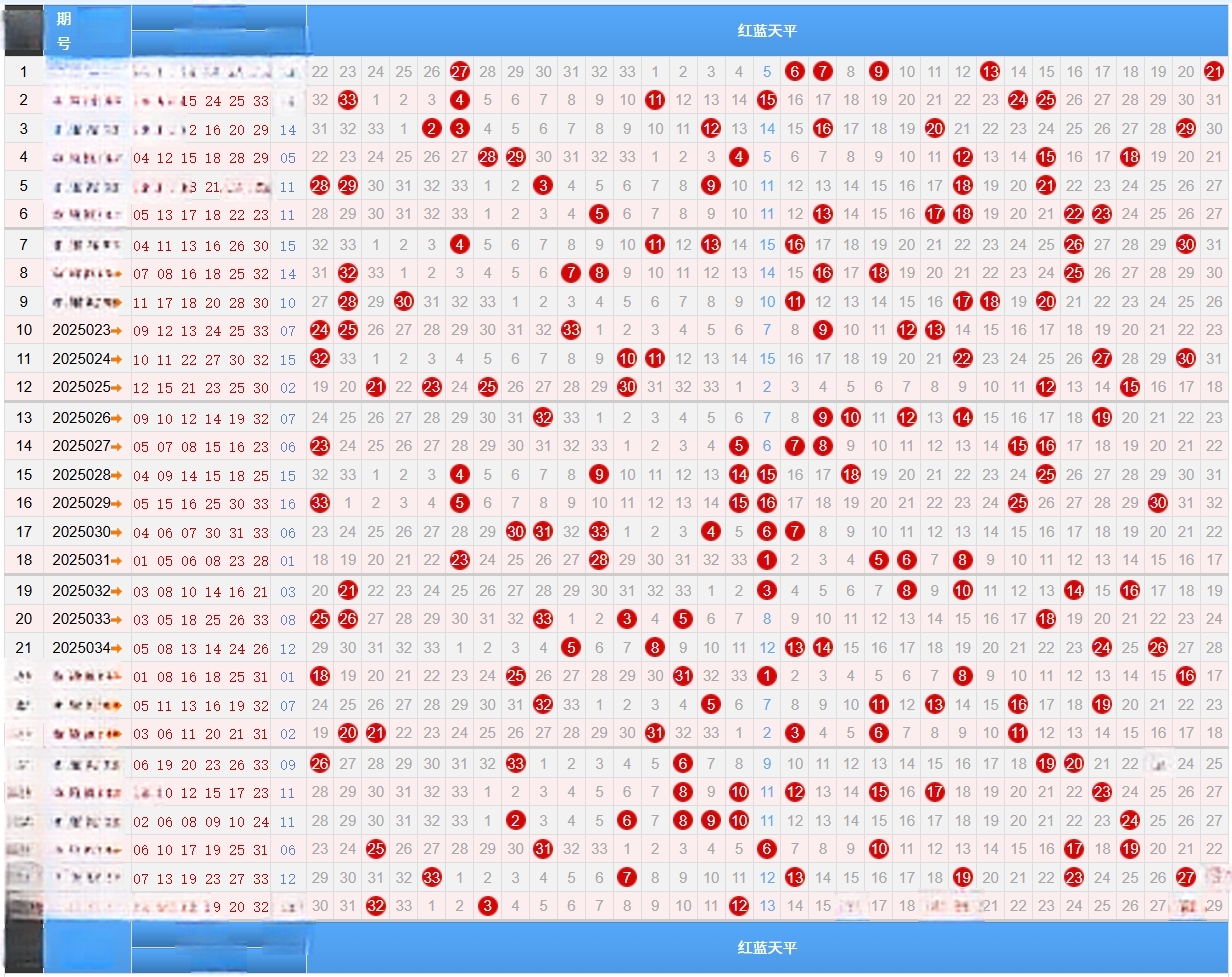Click red ball 32 in the 2025024 row
Viewport: 1232px width, 977px height.
tap(320, 359)
